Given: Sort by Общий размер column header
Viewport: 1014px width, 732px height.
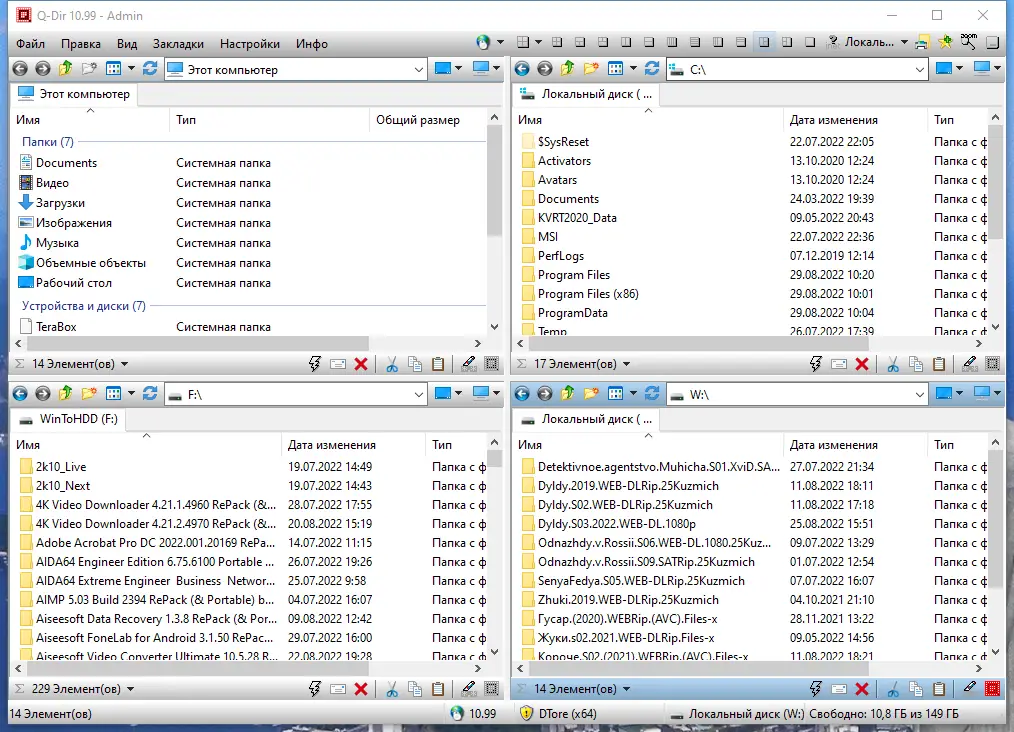Looking at the screenshot, I should coord(418,120).
